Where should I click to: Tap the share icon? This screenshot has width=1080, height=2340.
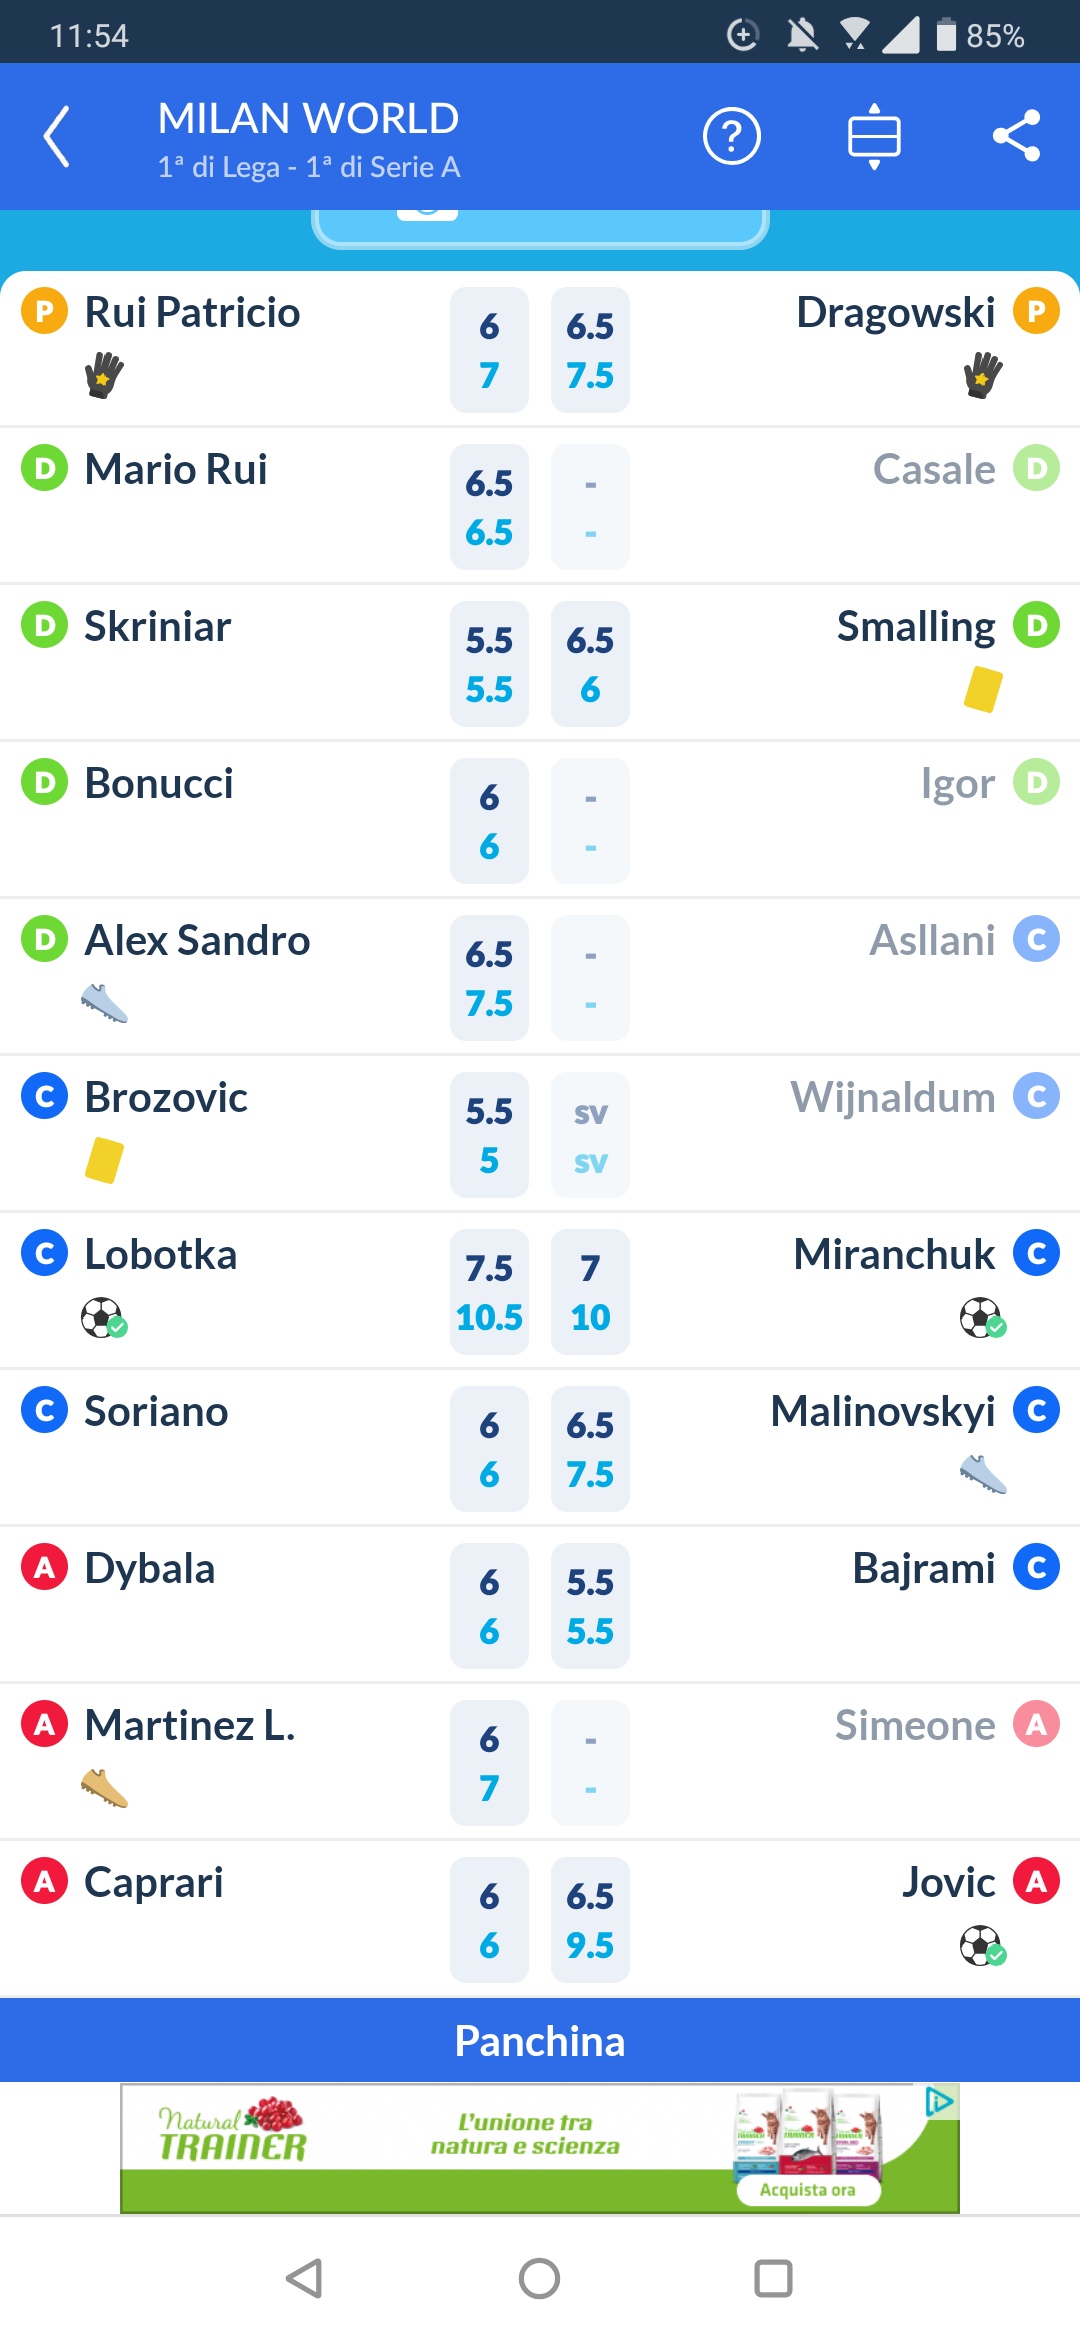(x=1016, y=136)
